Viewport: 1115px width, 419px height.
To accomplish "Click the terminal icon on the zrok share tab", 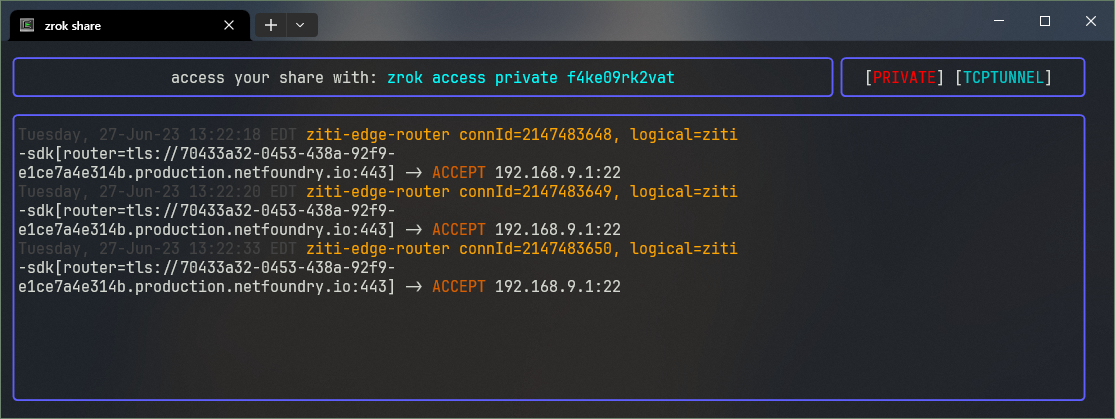I will coord(27,24).
